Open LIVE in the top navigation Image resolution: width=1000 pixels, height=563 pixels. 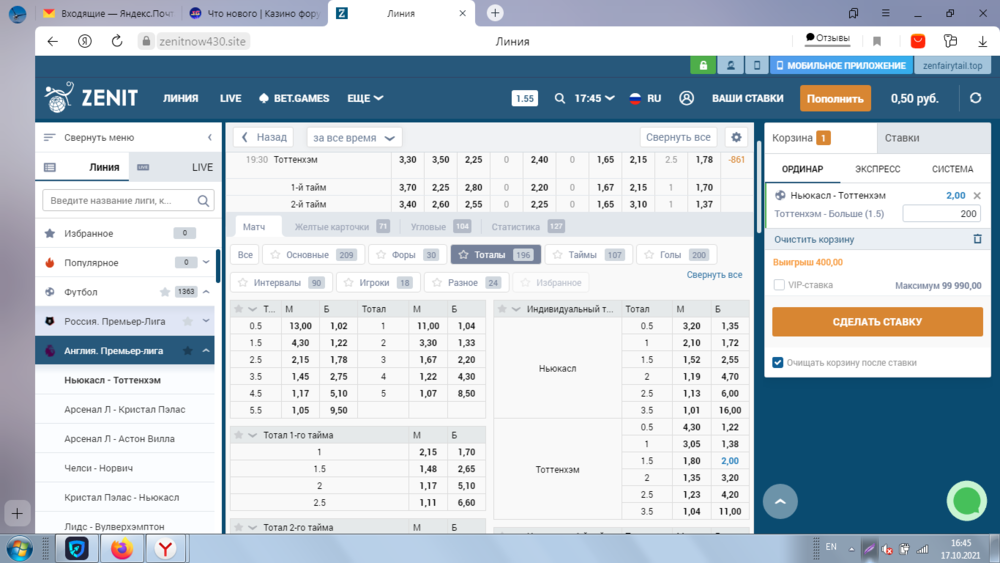(230, 98)
